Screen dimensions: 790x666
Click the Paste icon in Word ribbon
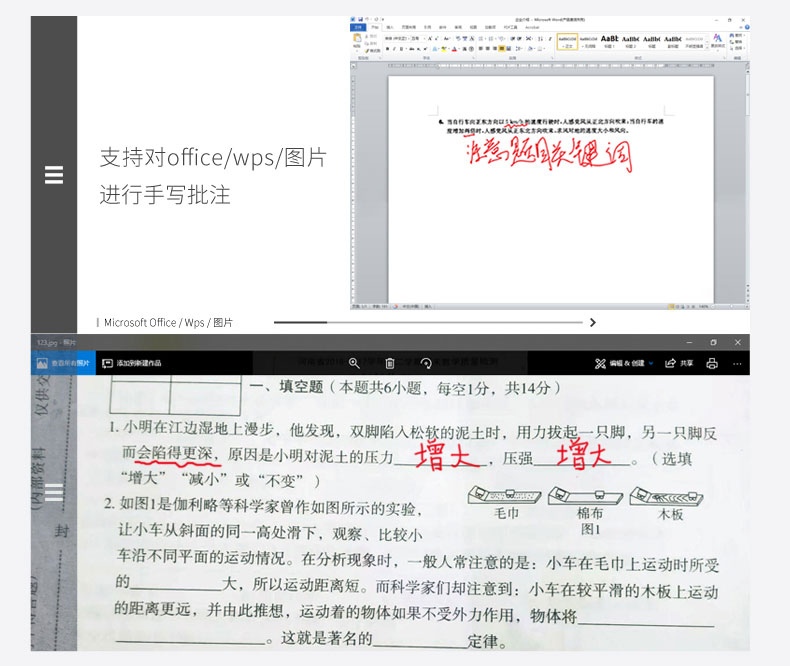(x=357, y=39)
